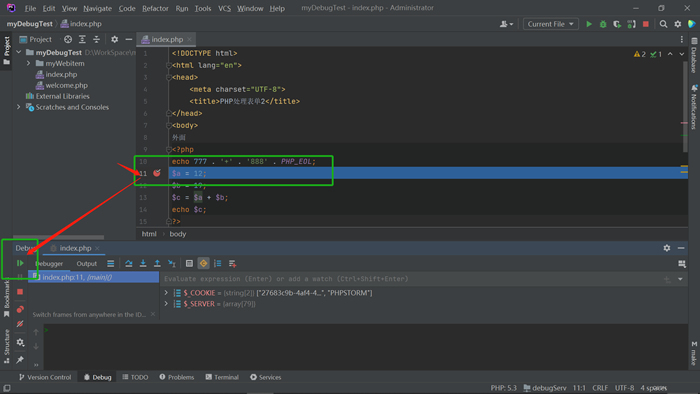Select the index.php:11 main frame
The width and height of the screenshot is (700, 394).
pos(93,277)
